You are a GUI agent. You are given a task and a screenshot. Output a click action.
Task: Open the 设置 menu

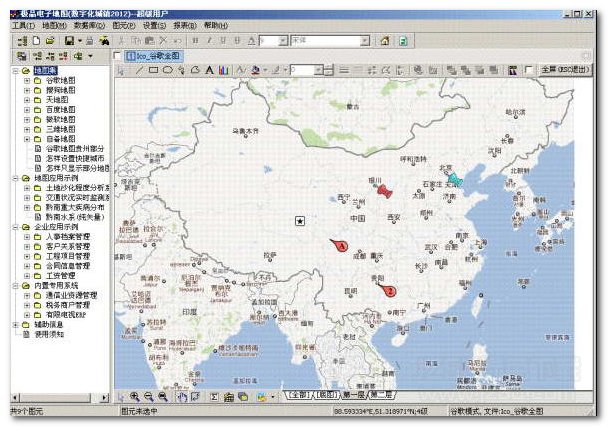pyautogui.click(x=154, y=26)
